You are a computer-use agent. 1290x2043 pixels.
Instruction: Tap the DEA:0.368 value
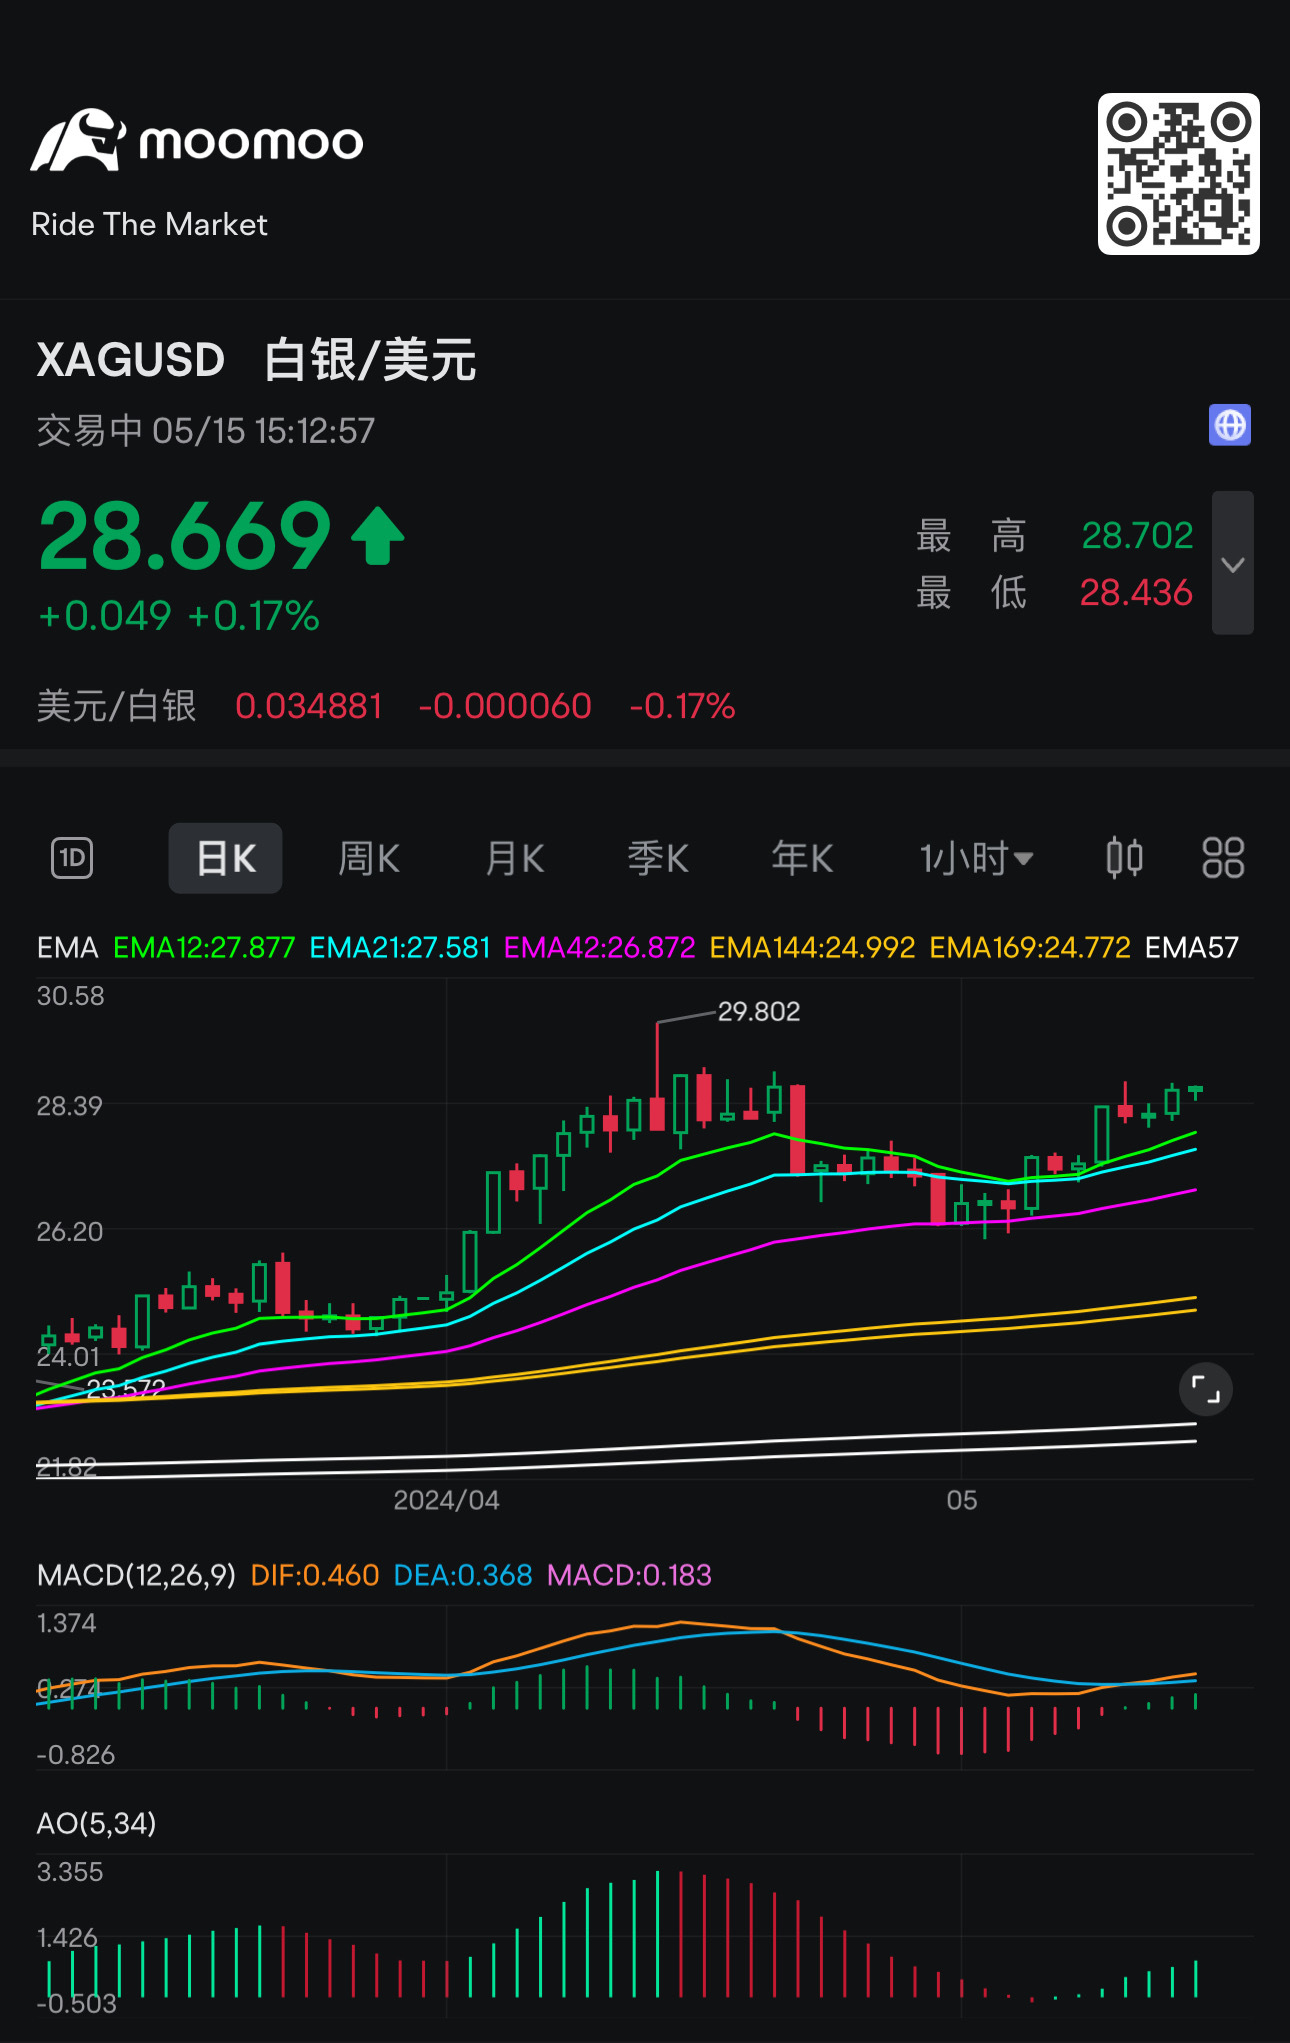[463, 1576]
